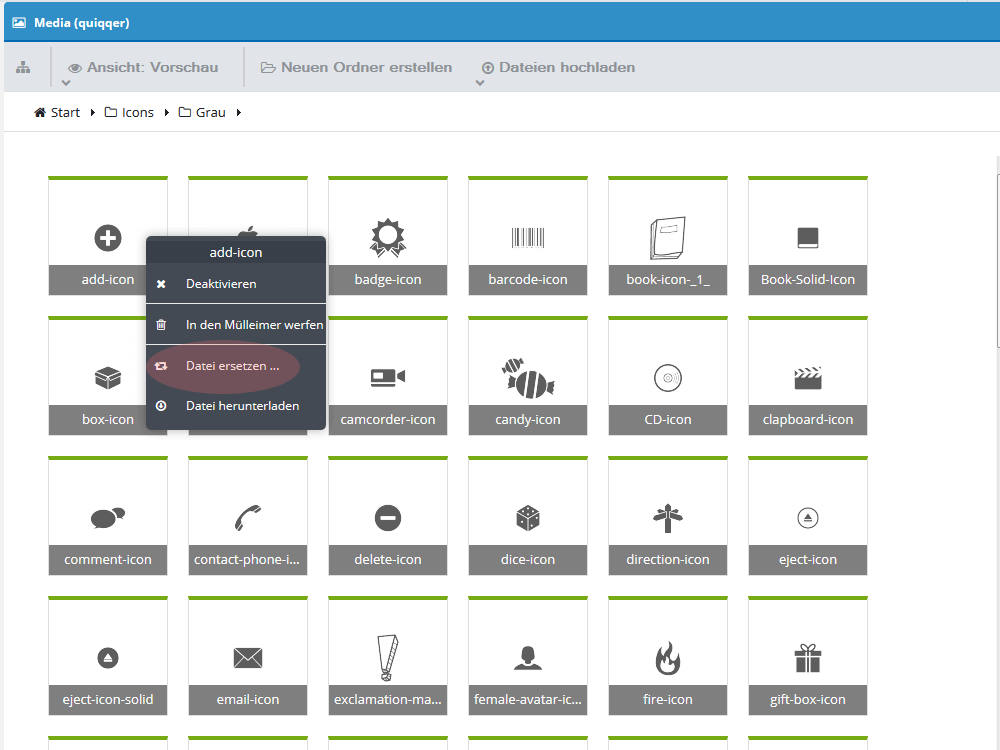Open the dropdown chevron under Dateien hochladen
The width and height of the screenshot is (1000, 750).
pyautogui.click(x=480, y=83)
